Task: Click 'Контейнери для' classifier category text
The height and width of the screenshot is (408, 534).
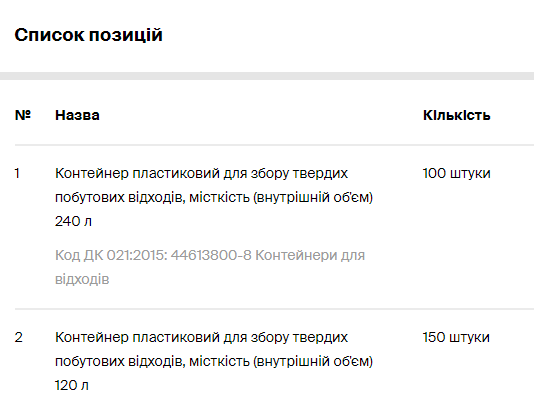Action: click(x=310, y=255)
